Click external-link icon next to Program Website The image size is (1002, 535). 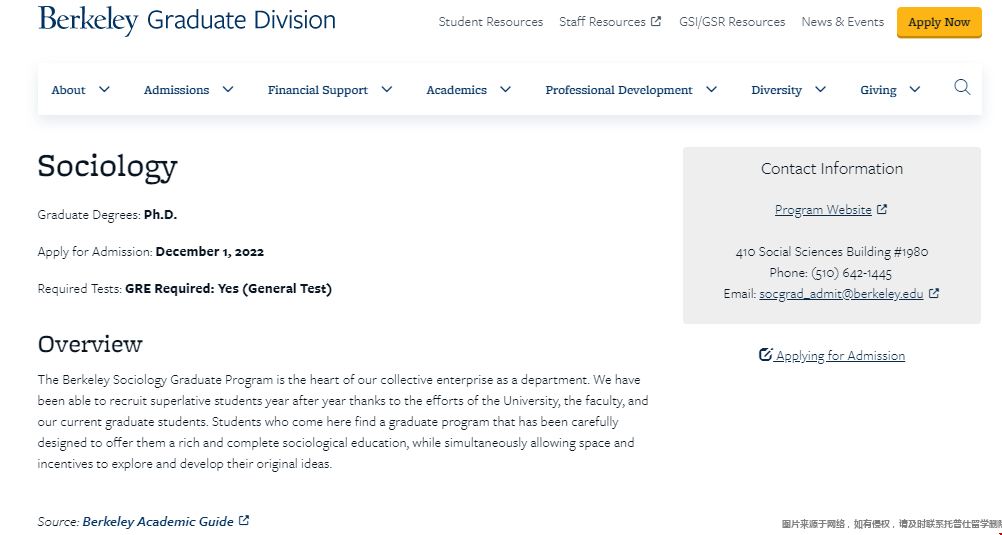click(882, 209)
